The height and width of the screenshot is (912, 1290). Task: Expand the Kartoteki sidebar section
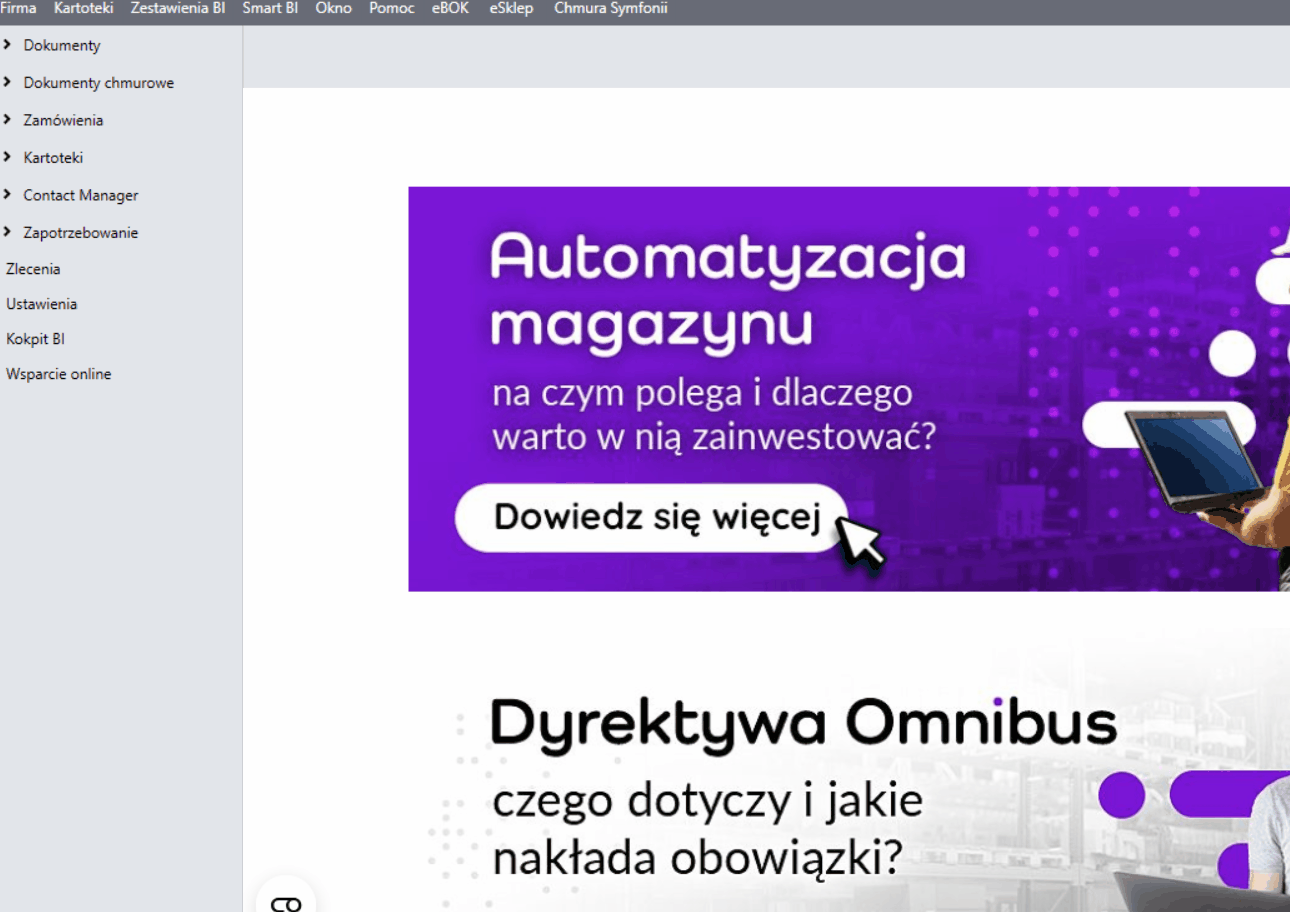coord(53,157)
